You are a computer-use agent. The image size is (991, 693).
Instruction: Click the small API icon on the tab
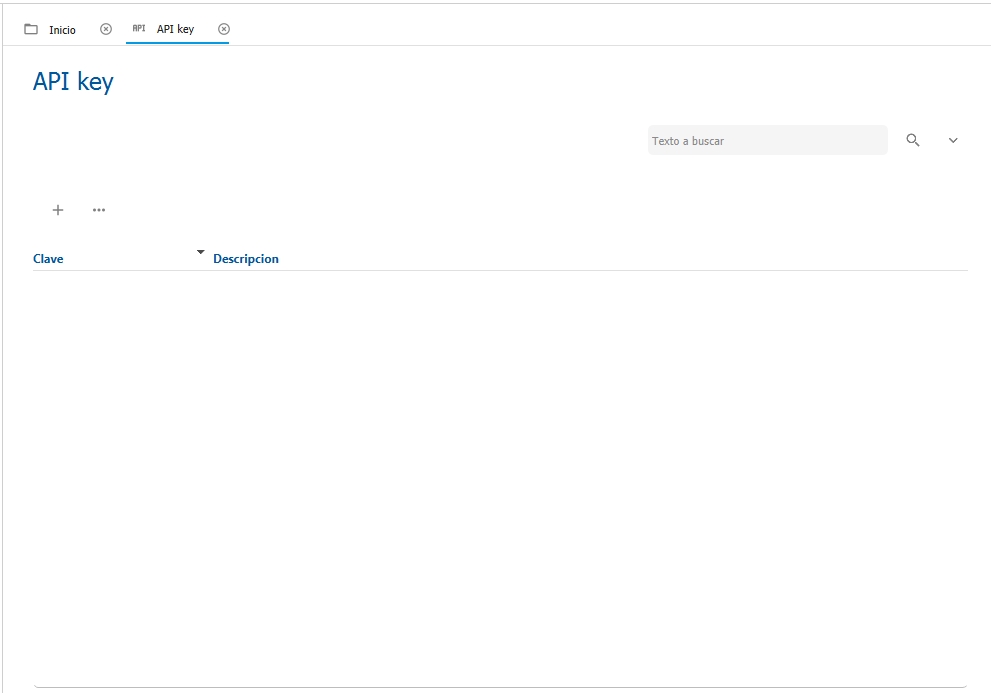138,28
